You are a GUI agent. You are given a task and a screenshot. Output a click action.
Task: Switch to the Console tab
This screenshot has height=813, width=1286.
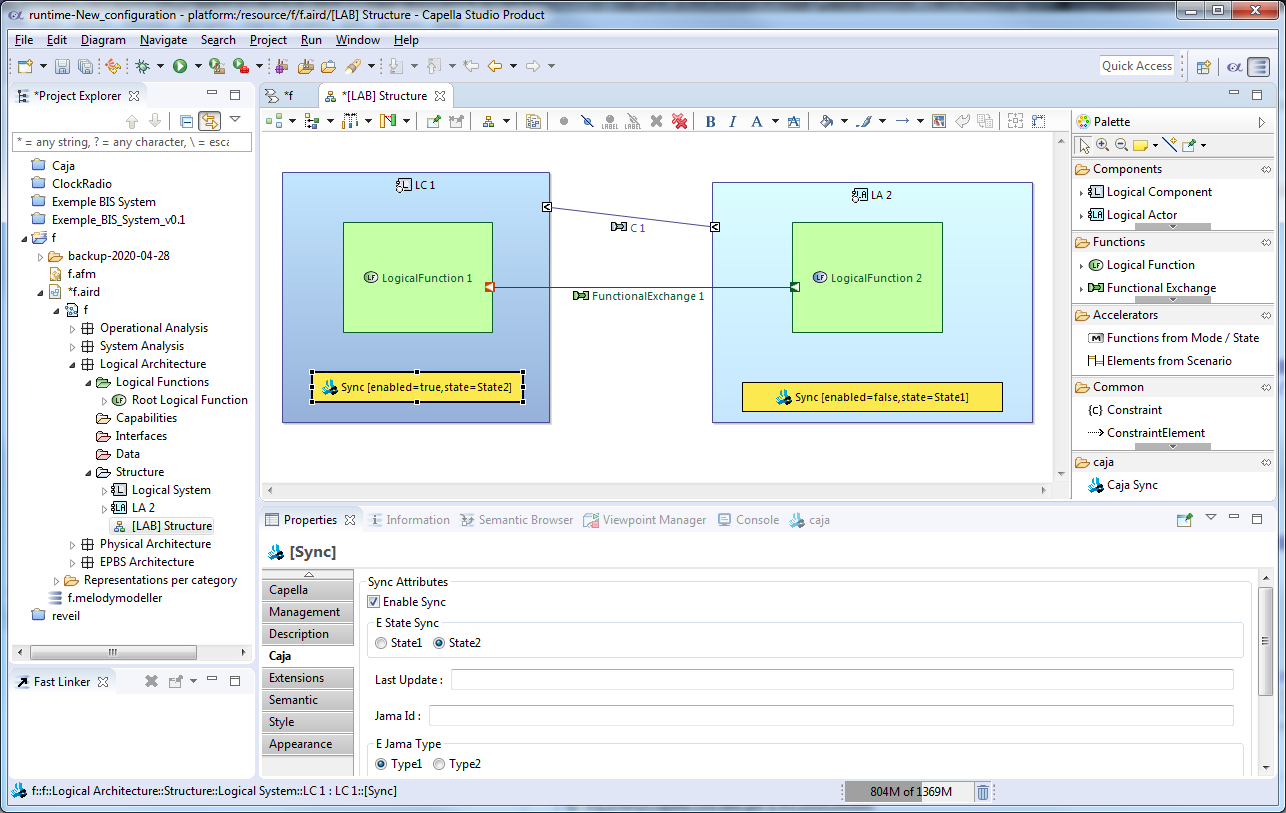[x=748, y=520]
